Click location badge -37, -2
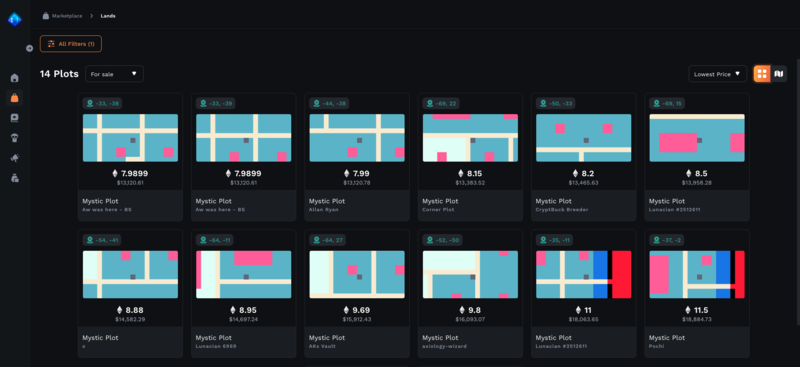Screen dimensions: 800x367 [x=666, y=240]
